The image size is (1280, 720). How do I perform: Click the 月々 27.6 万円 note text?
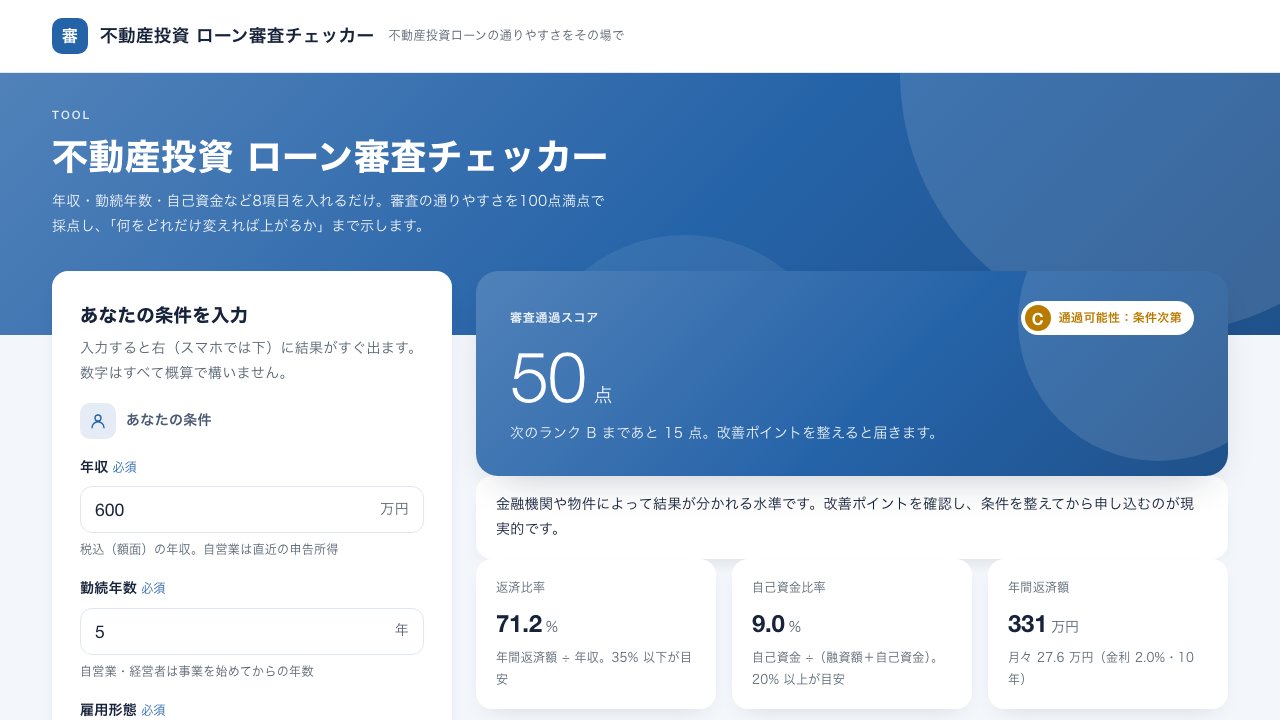pyautogui.click(x=1101, y=668)
